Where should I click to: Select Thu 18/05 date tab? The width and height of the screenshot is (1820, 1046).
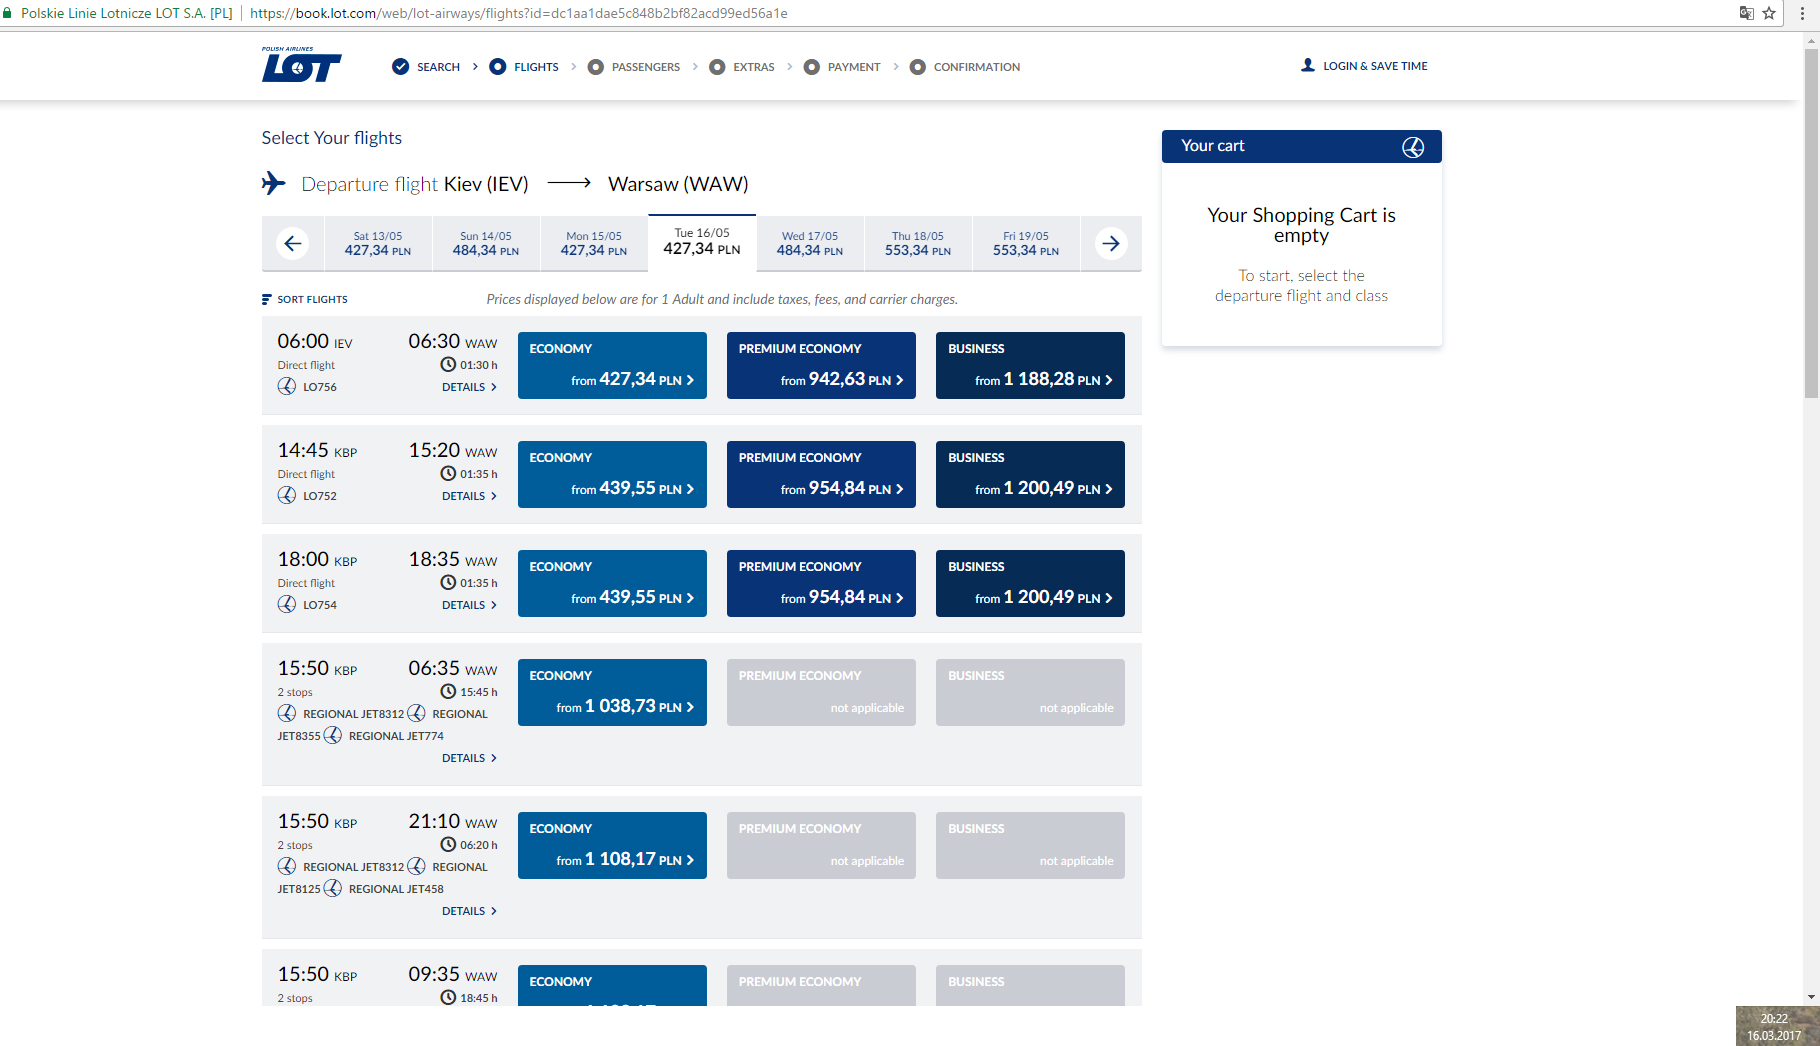pyautogui.click(x=918, y=244)
